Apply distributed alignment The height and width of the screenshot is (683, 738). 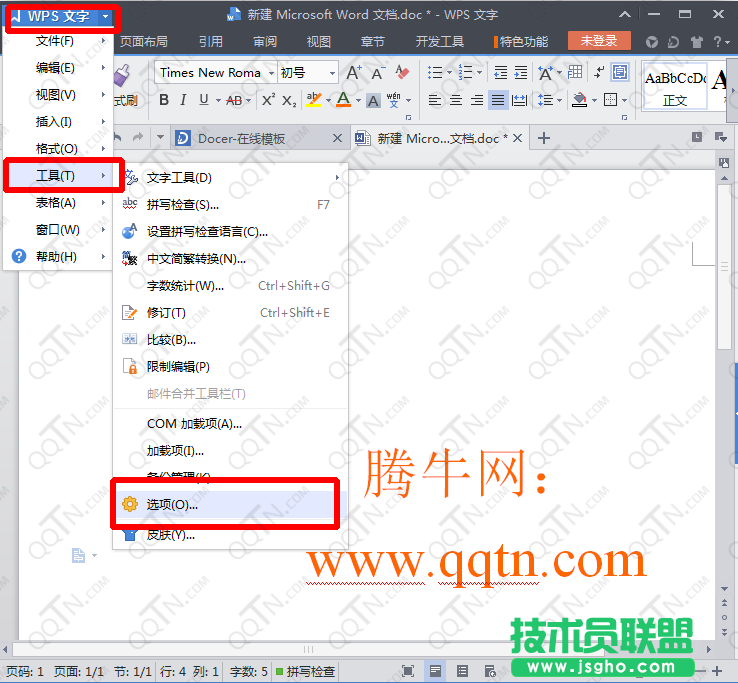click(519, 100)
